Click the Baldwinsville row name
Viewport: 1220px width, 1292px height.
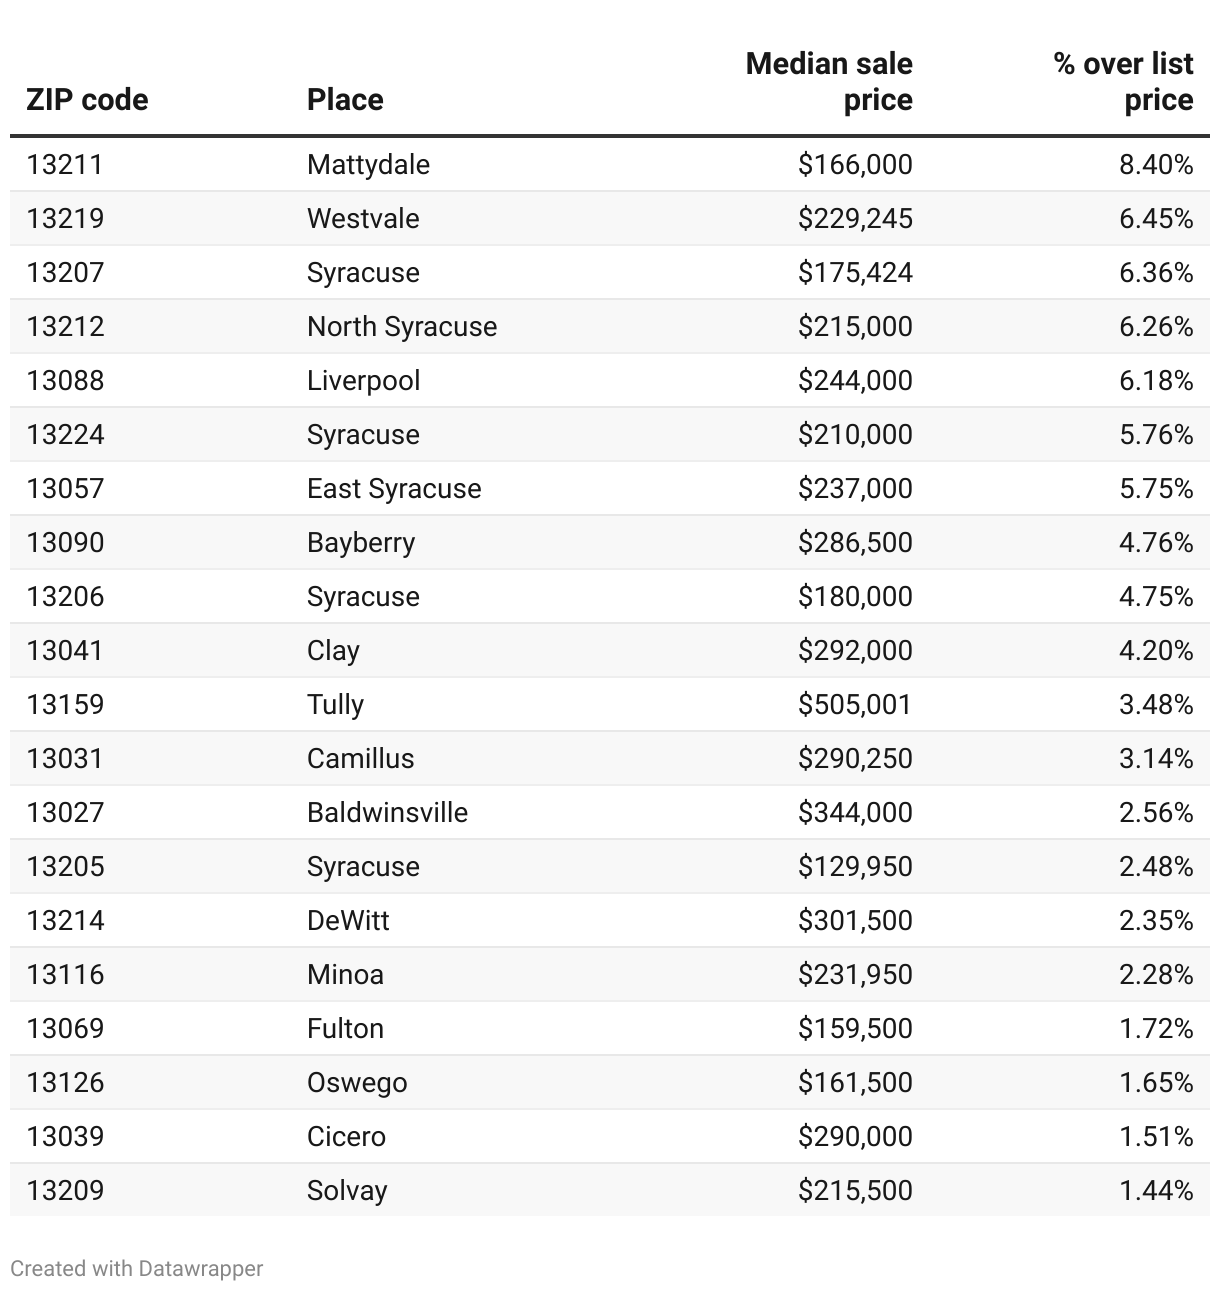[387, 812]
